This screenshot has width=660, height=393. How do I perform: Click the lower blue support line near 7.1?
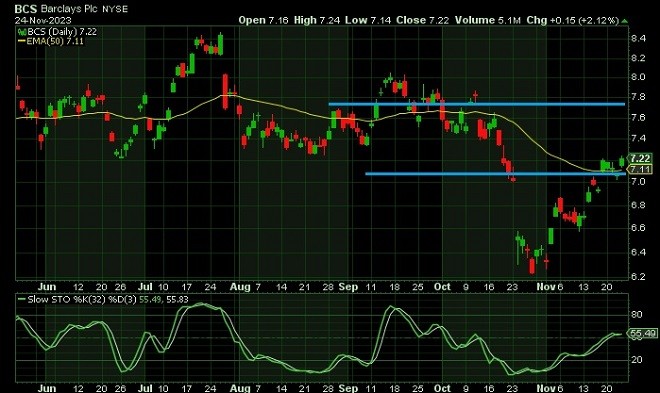[x=495, y=173]
